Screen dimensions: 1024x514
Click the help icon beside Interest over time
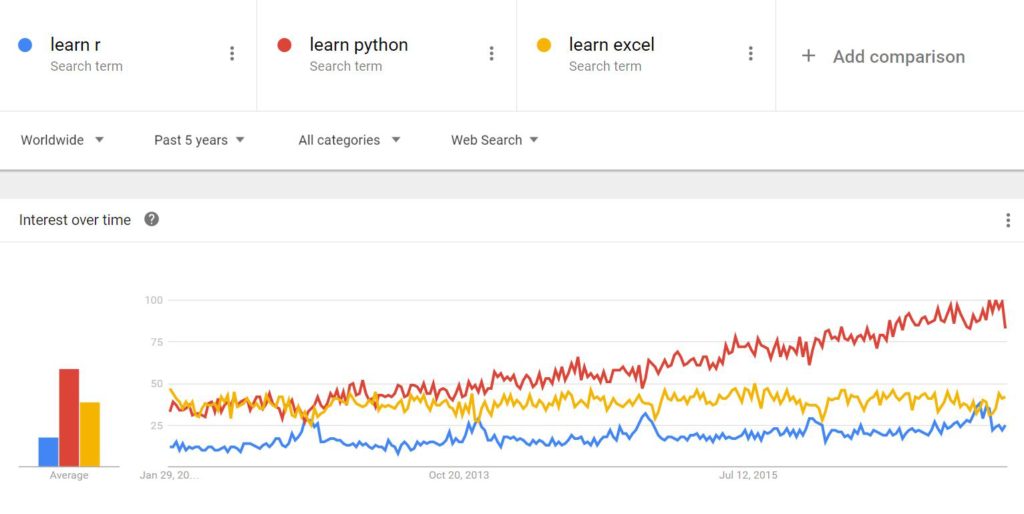[x=152, y=219]
